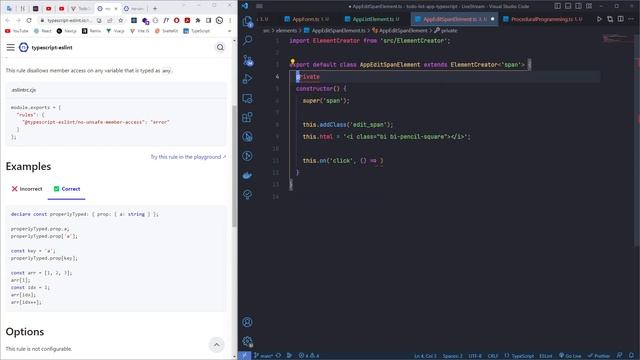The width and height of the screenshot is (640, 360).
Task: Open Remix bookmark
Action: 91,31
